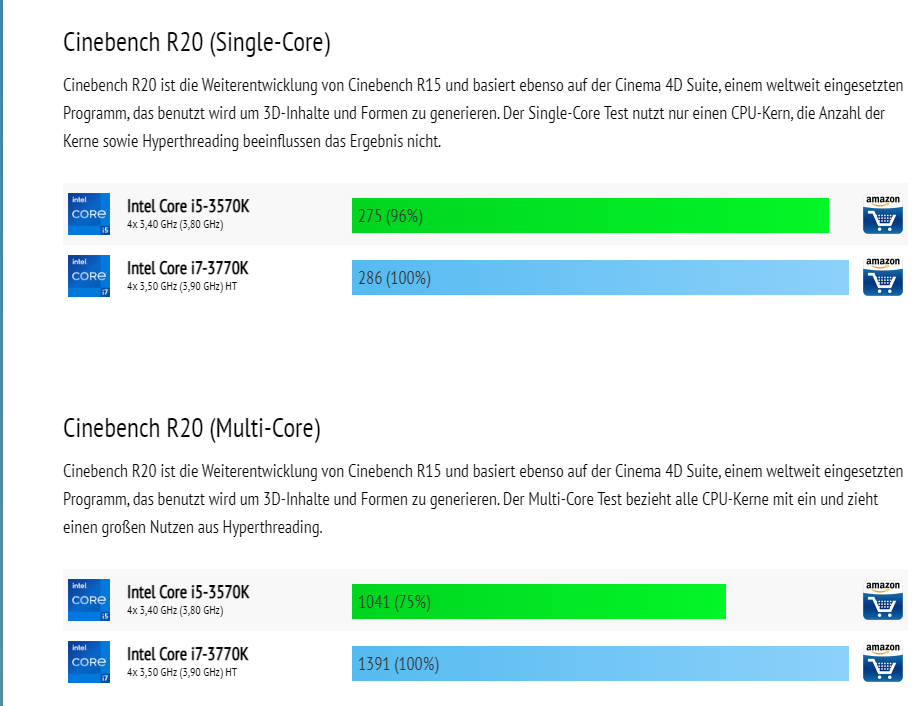Click Amazon cart icon for i5-3570K Single-Core
Viewport: 919px width, 706px height.
[x=882, y=214]
